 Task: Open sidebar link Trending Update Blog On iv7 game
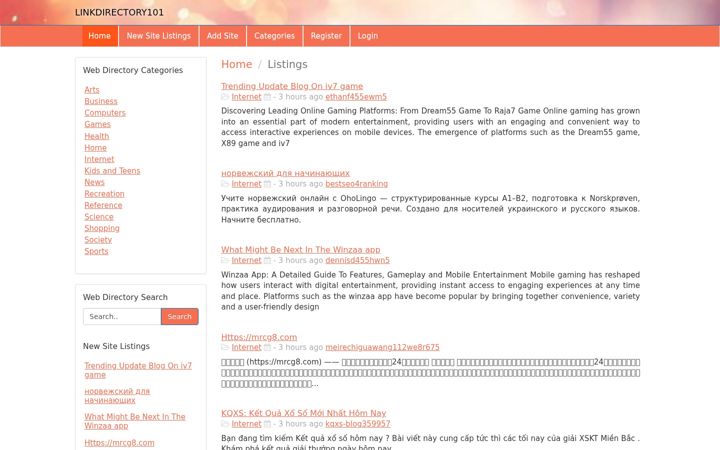(x=138, y=370)
